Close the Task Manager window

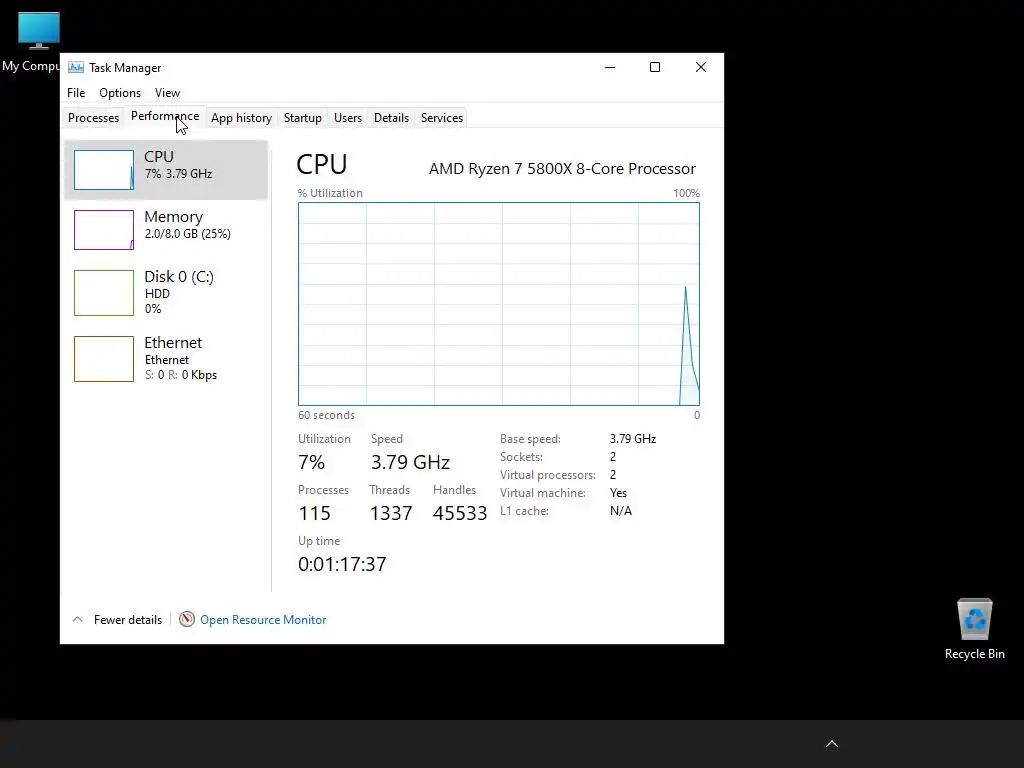point(701,67)
